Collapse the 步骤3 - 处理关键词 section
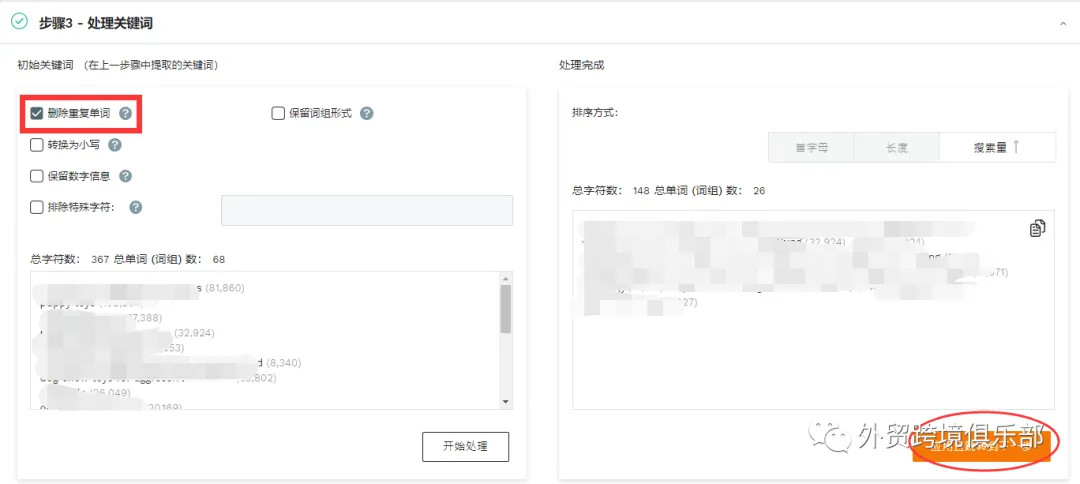This screenshot has height=484, width=1080. coord(1063,23)
